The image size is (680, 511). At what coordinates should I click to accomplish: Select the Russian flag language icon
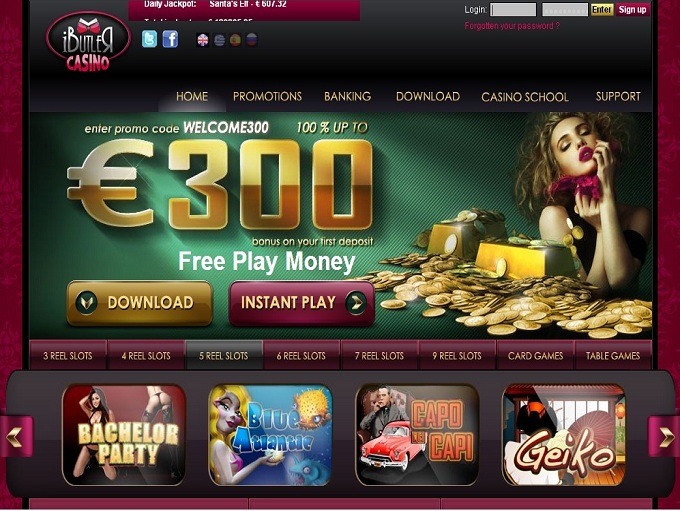tap(252, 40)
